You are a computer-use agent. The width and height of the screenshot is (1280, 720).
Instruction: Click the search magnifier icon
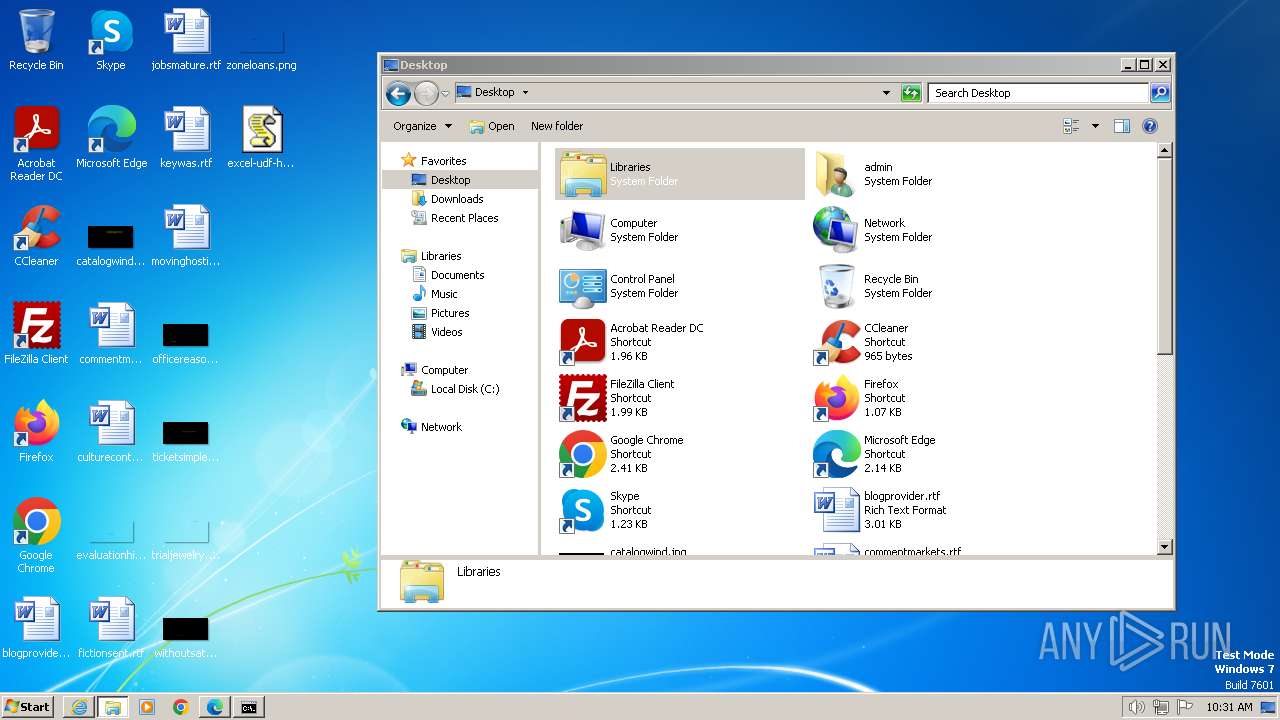point(1160,93)
